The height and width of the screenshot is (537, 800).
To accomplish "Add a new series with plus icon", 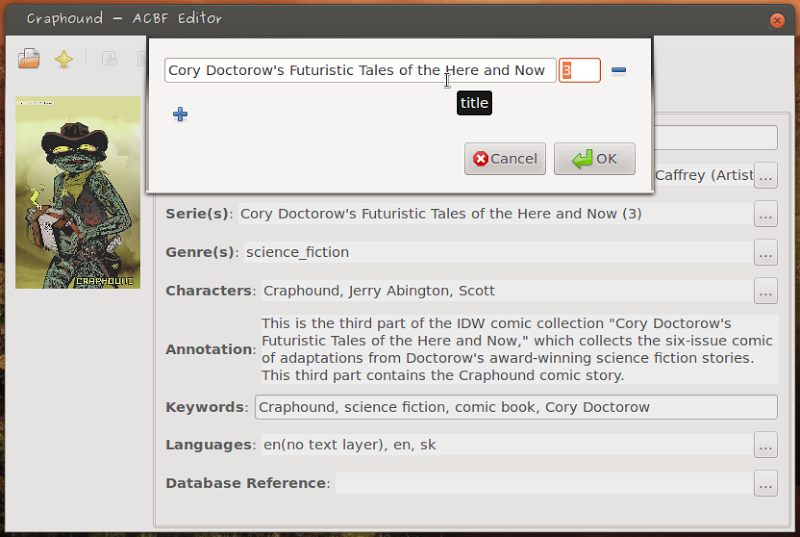I will coord(180,114).
